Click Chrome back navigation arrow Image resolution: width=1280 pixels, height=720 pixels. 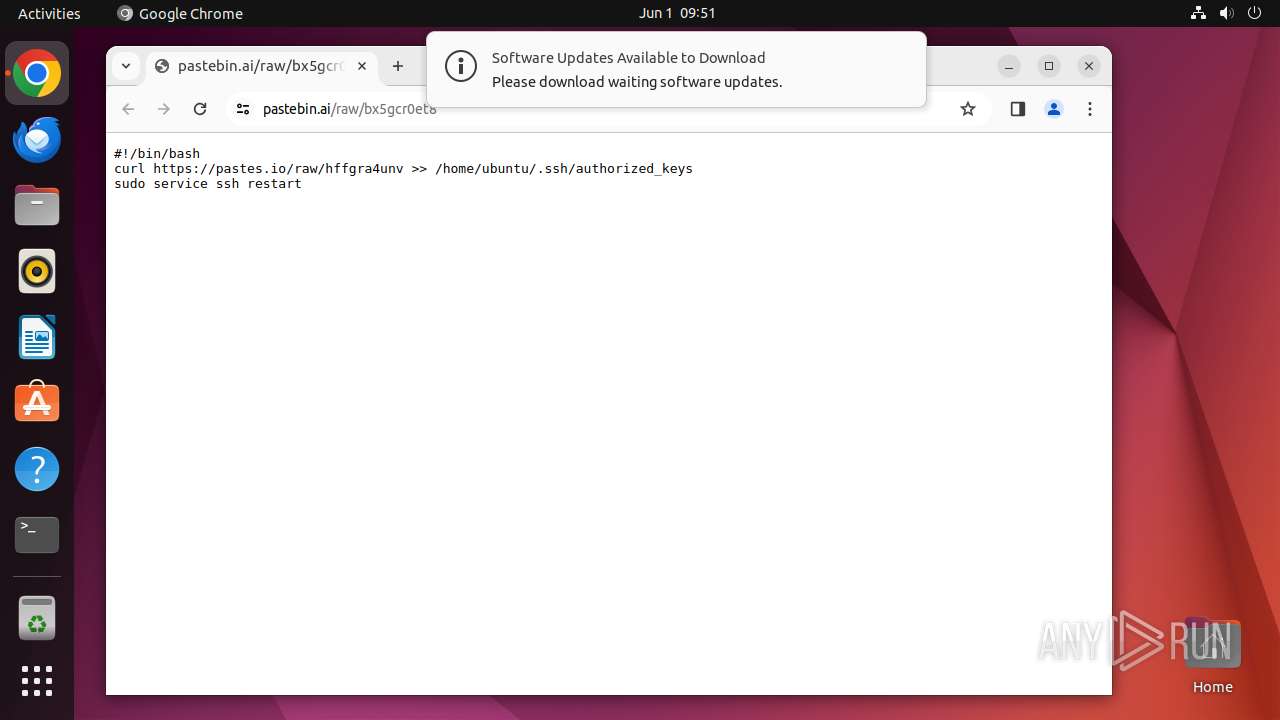[x=128, y=109]
